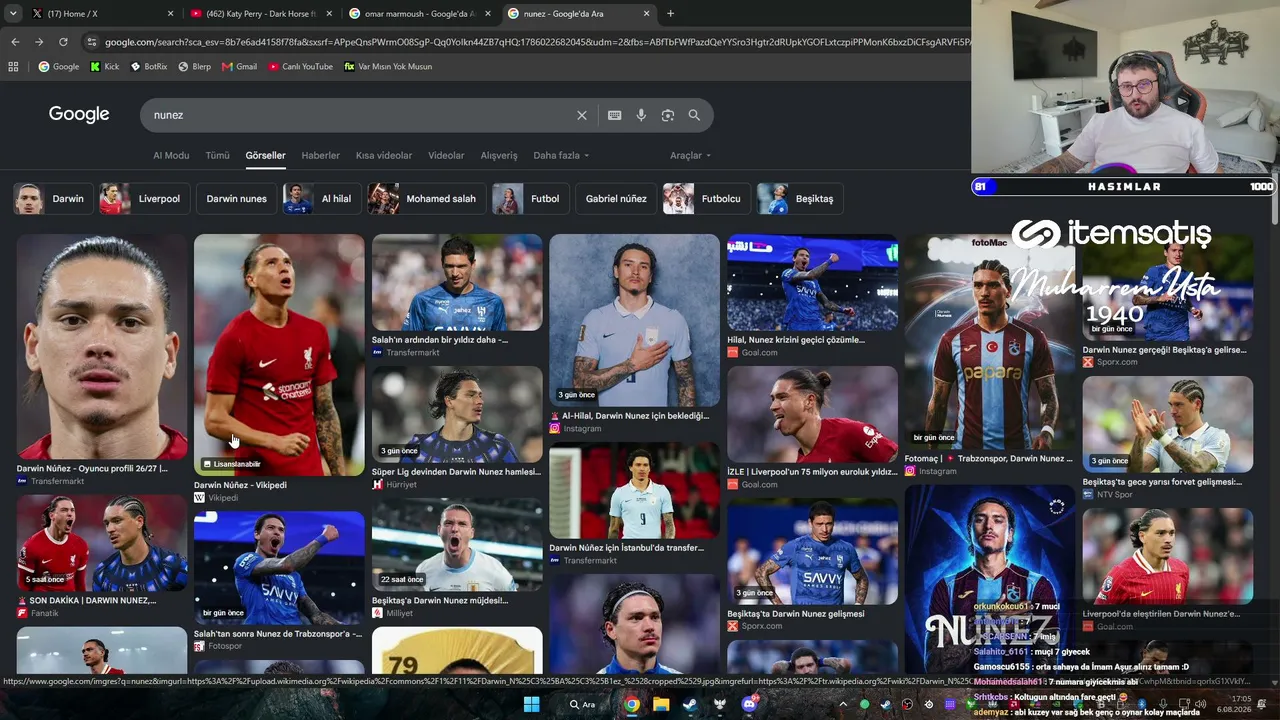Close the Katy Perry - Dark Horse tab
The width and height of the screenshot is (1280, 720).
point(329,14)
